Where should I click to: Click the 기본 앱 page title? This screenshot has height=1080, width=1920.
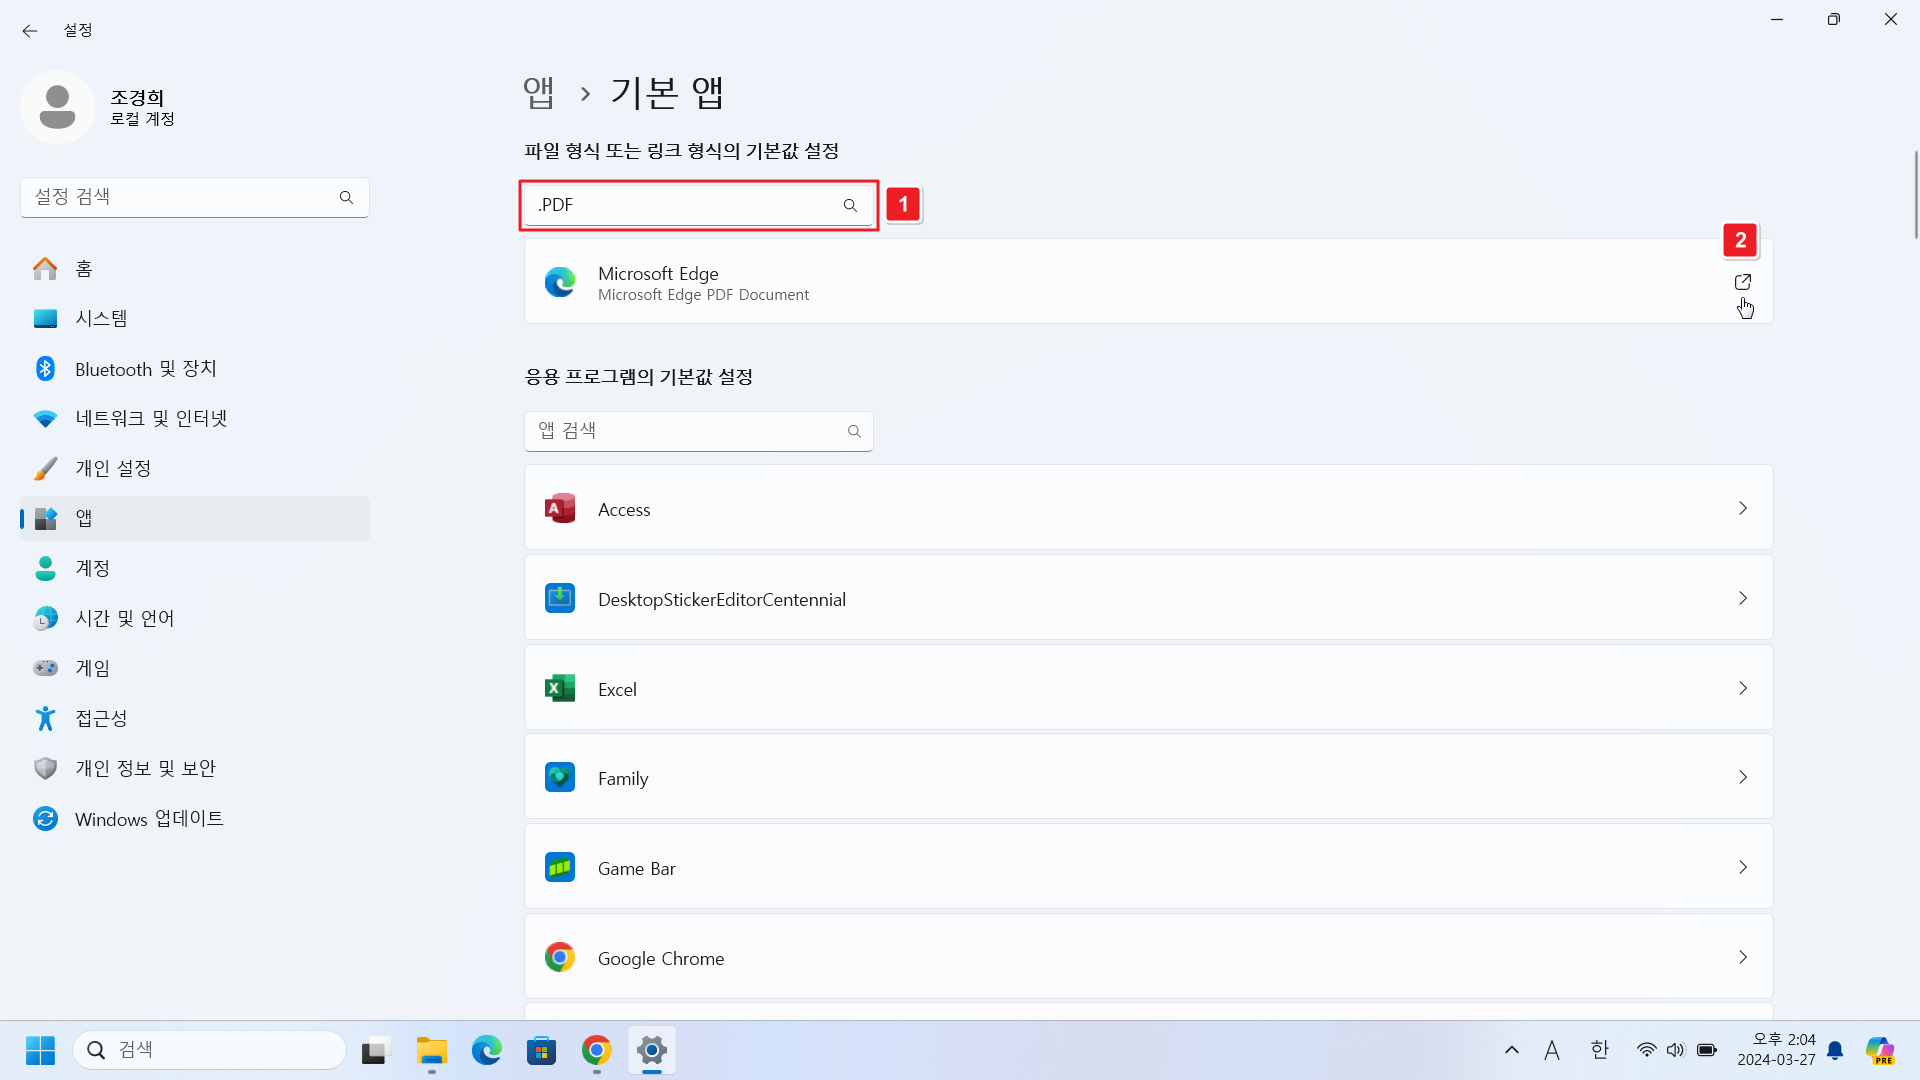coord(667,92)
